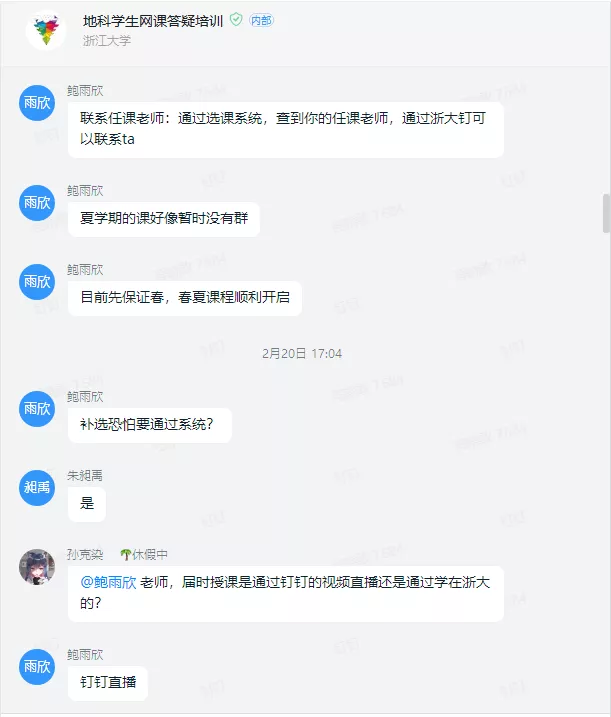Select the message bubble 钉钉直播

tap(108, 683)
